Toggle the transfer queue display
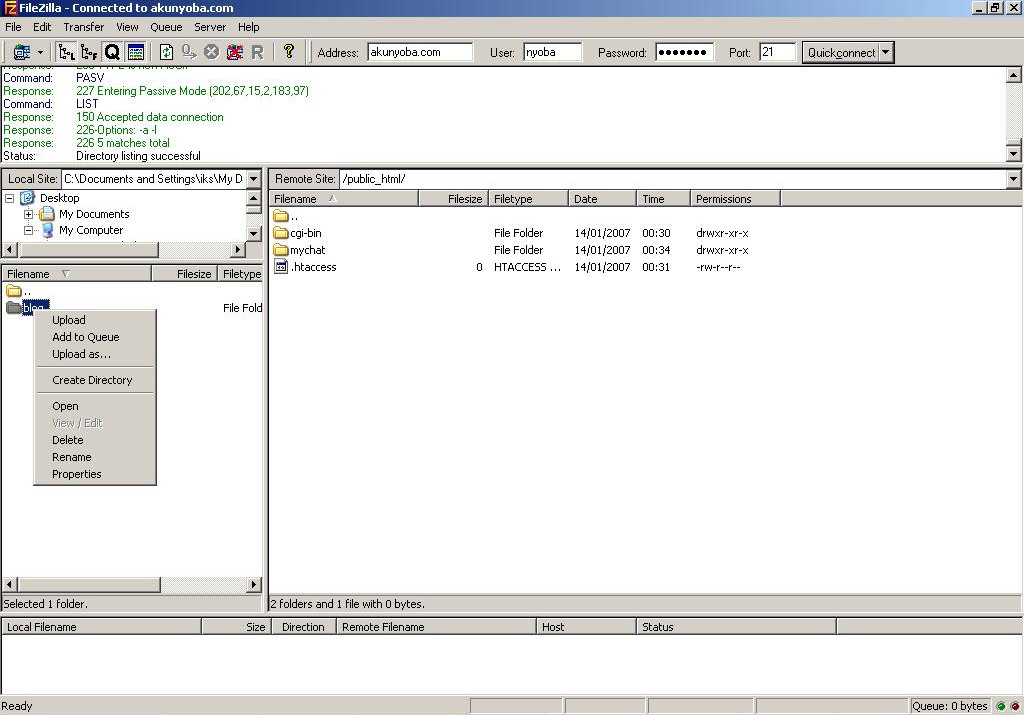The height and width of the screenshot is (715, 1024). [112, 52]
